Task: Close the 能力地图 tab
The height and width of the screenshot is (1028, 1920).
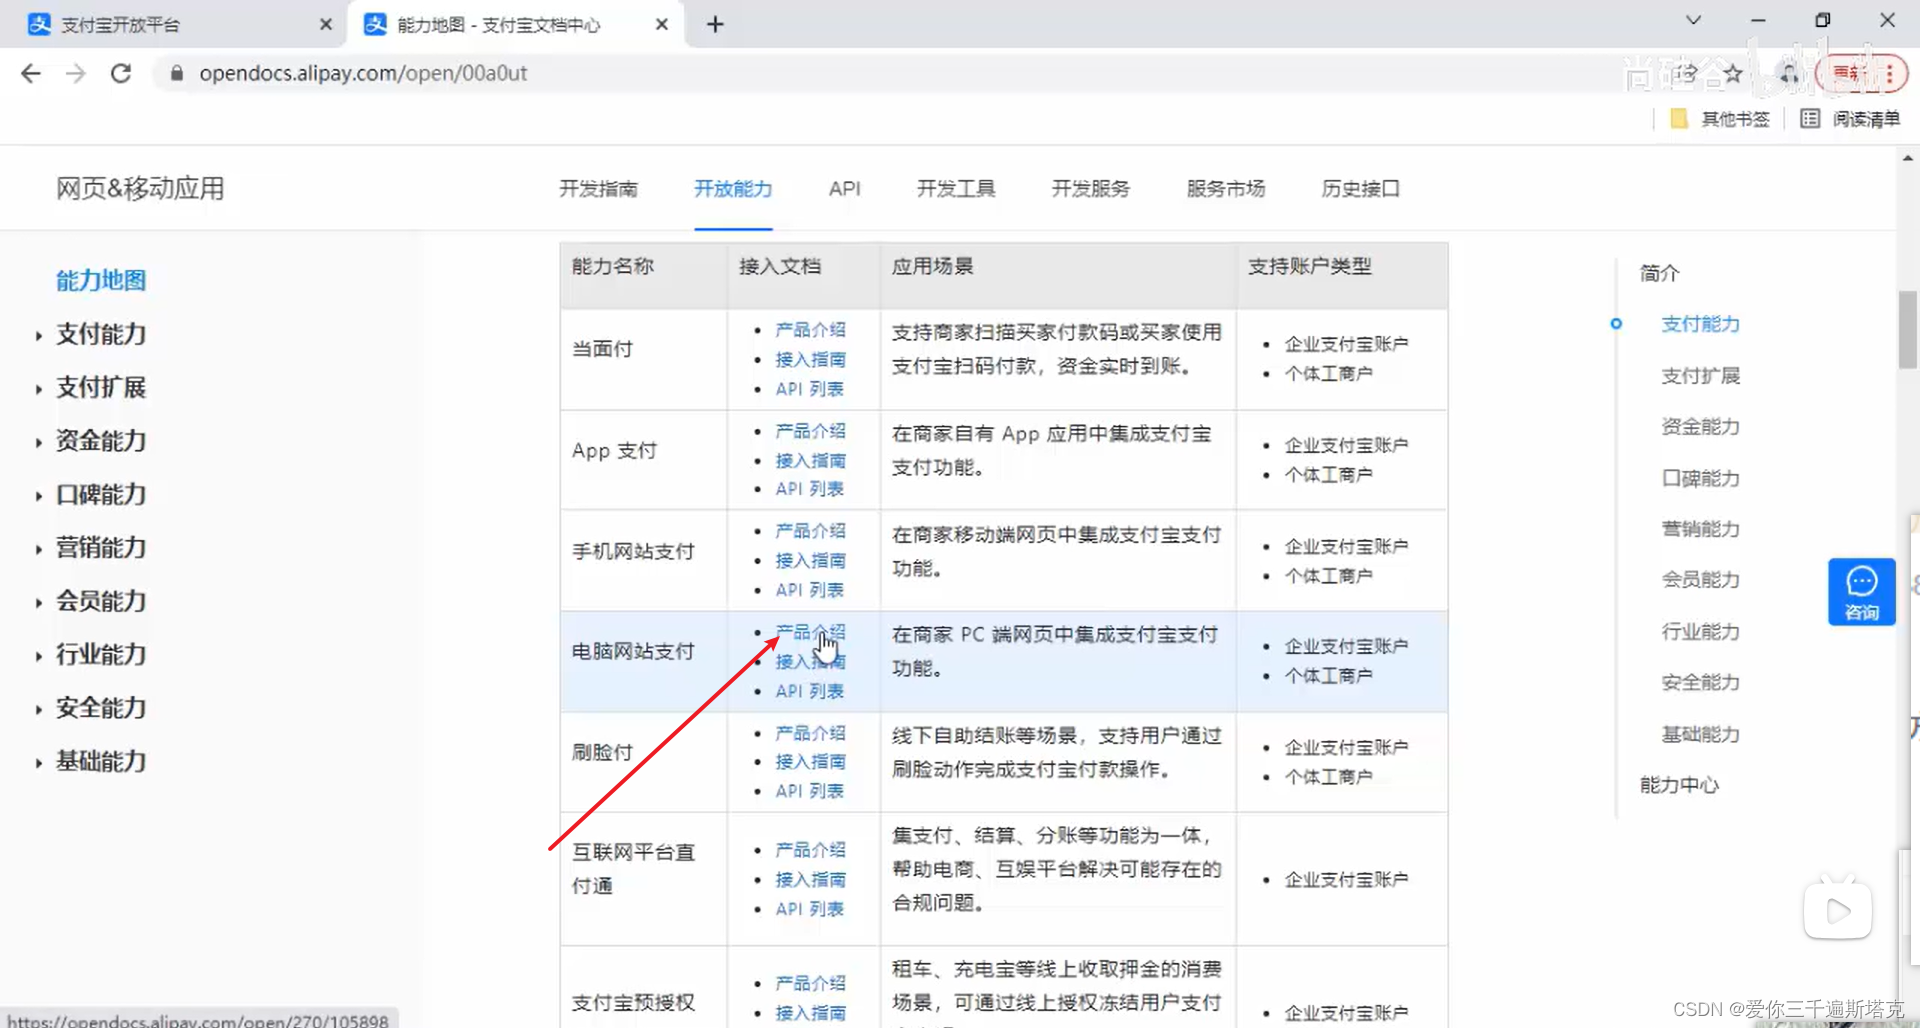Action: tap(661, 24)
